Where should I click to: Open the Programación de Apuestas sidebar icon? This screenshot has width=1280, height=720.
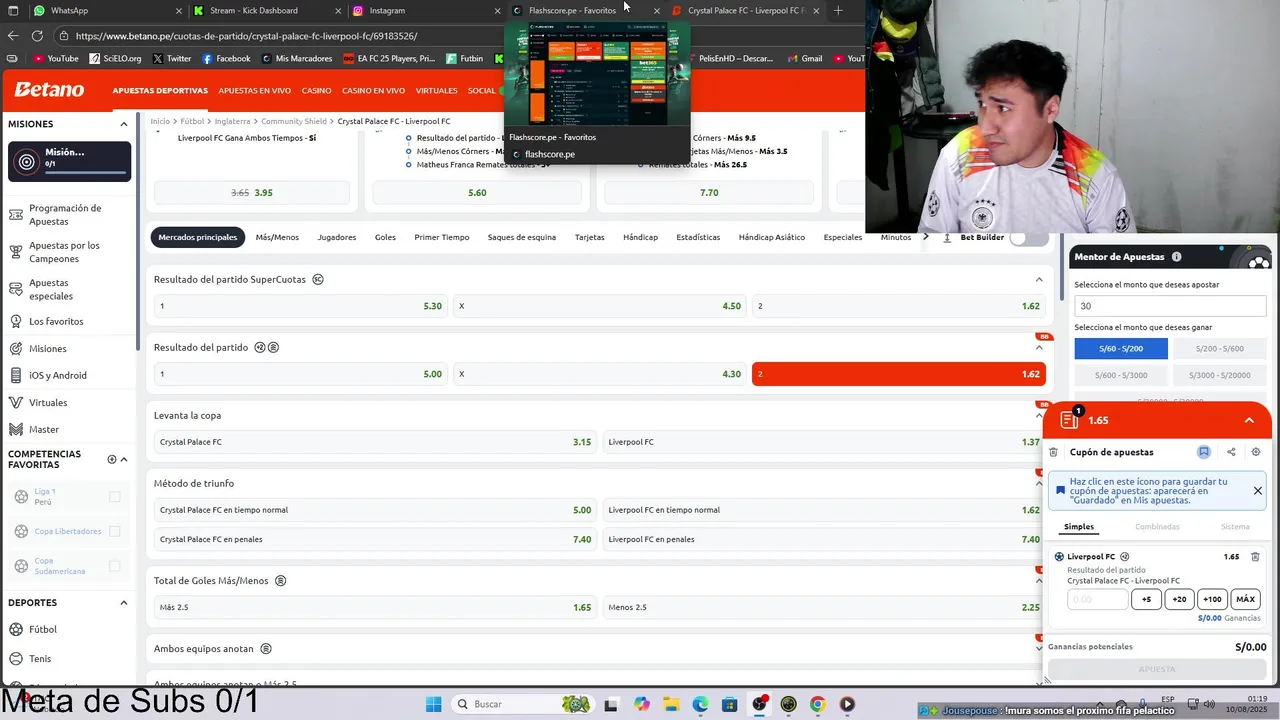(16, 214)
